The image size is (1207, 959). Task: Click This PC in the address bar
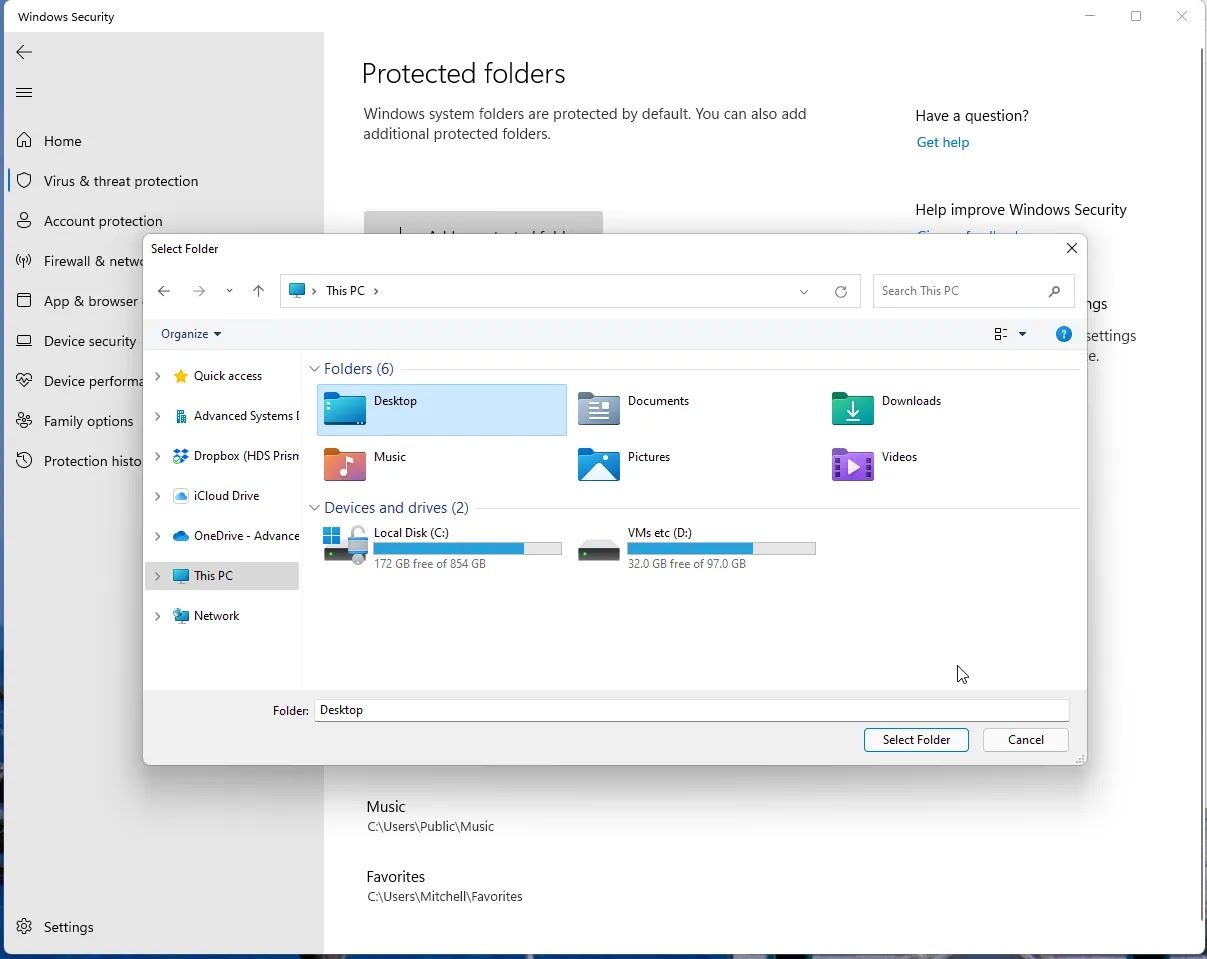point(345,291)
